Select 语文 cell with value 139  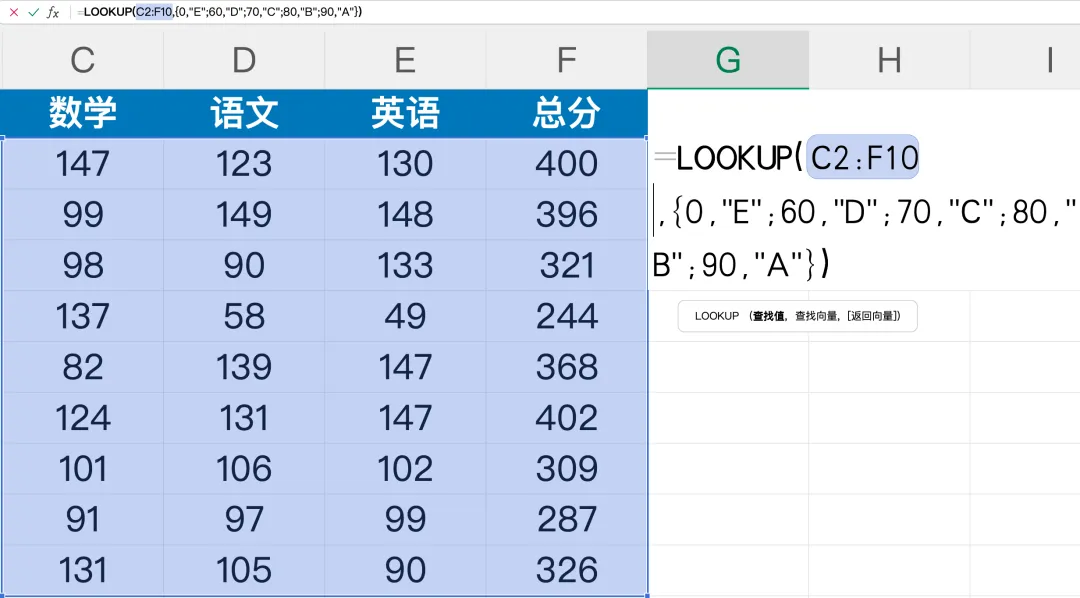point(244,367)
